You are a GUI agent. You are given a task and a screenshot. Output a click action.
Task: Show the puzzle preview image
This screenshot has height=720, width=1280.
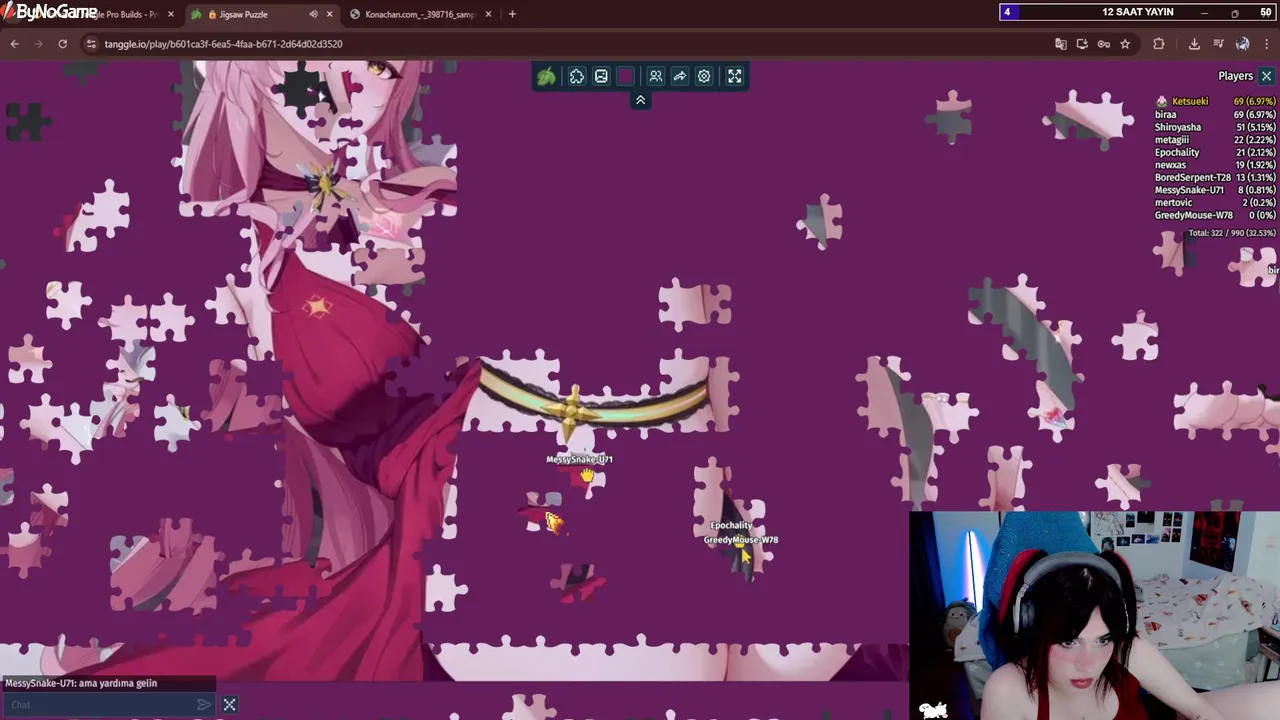(601, 76)
